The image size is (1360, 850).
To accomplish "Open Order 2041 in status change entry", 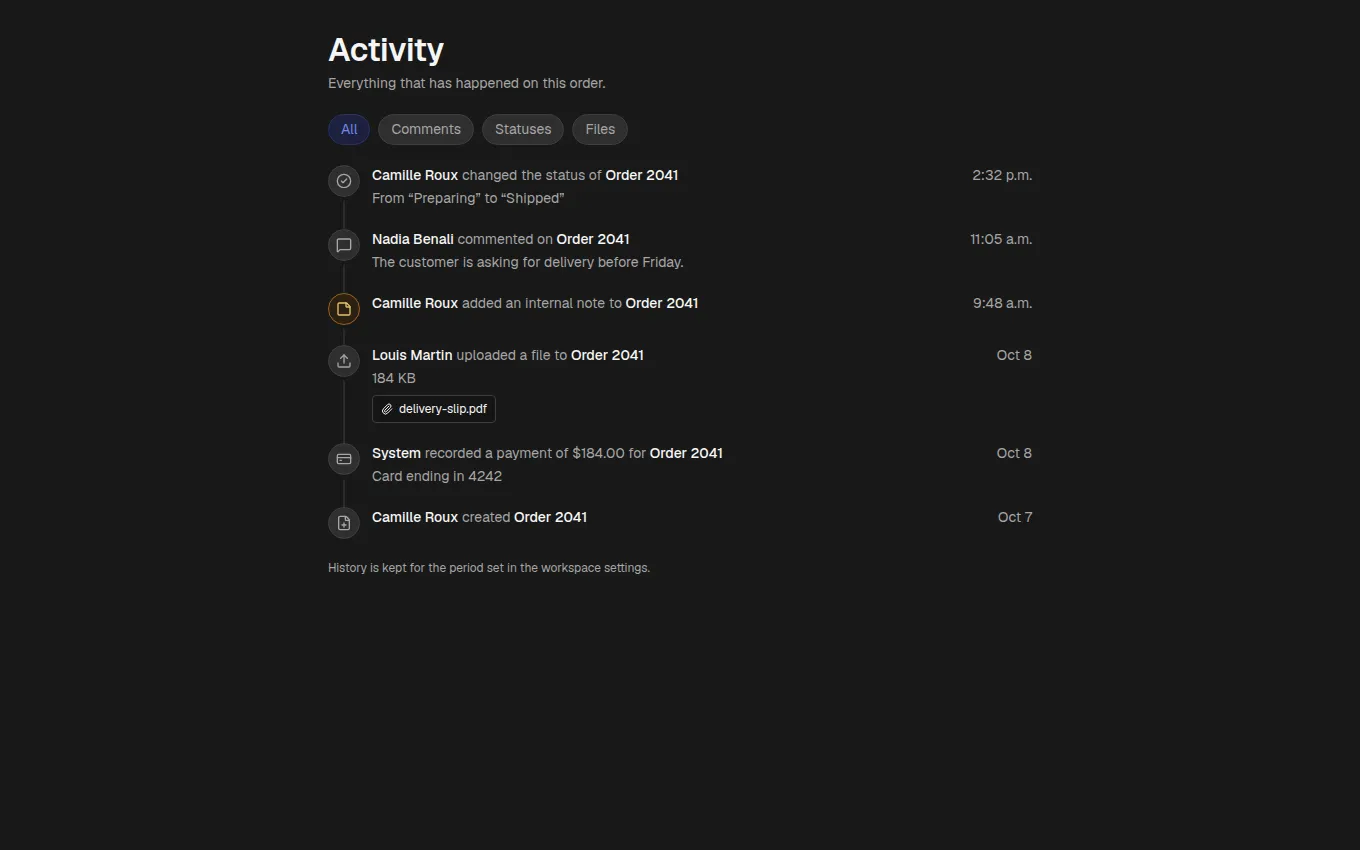I will pos(642,175).
